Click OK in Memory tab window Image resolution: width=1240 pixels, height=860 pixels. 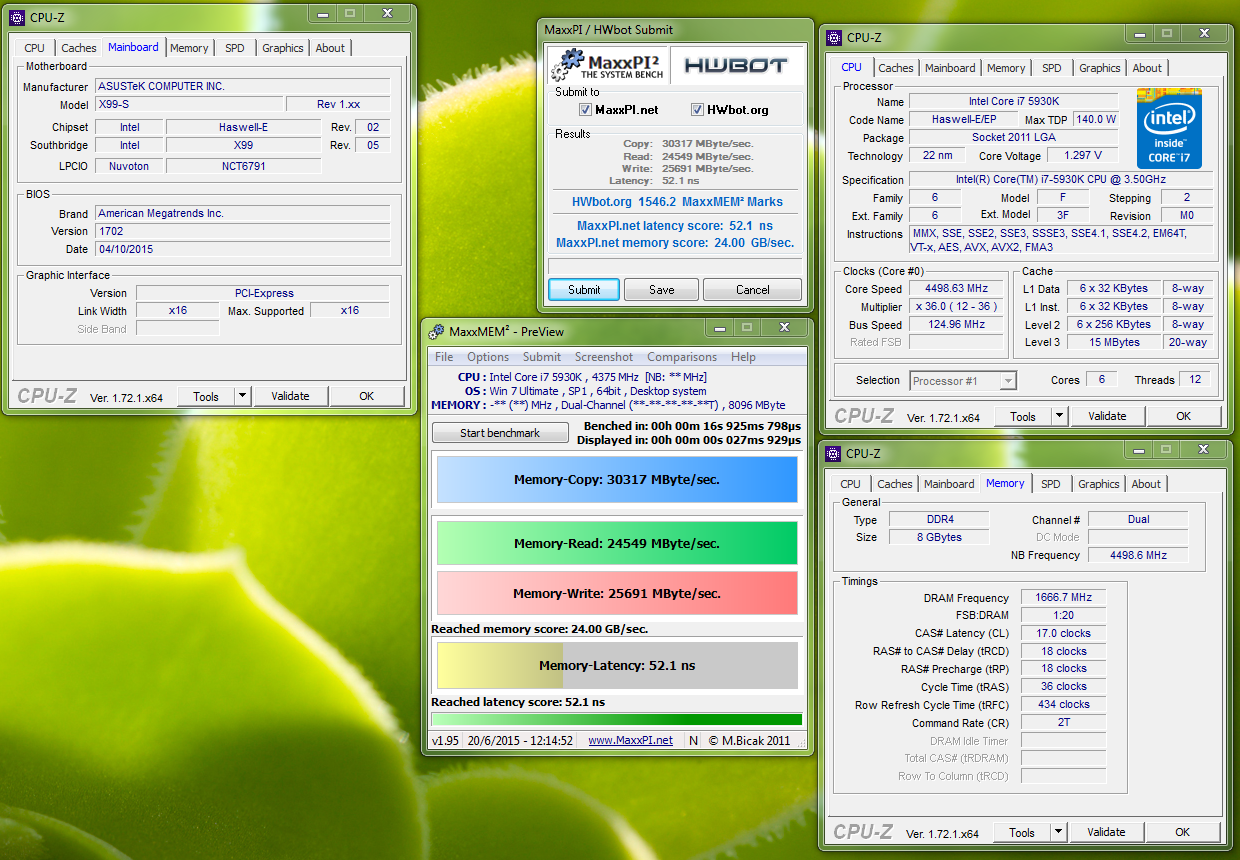click(x=1183, y=832)
